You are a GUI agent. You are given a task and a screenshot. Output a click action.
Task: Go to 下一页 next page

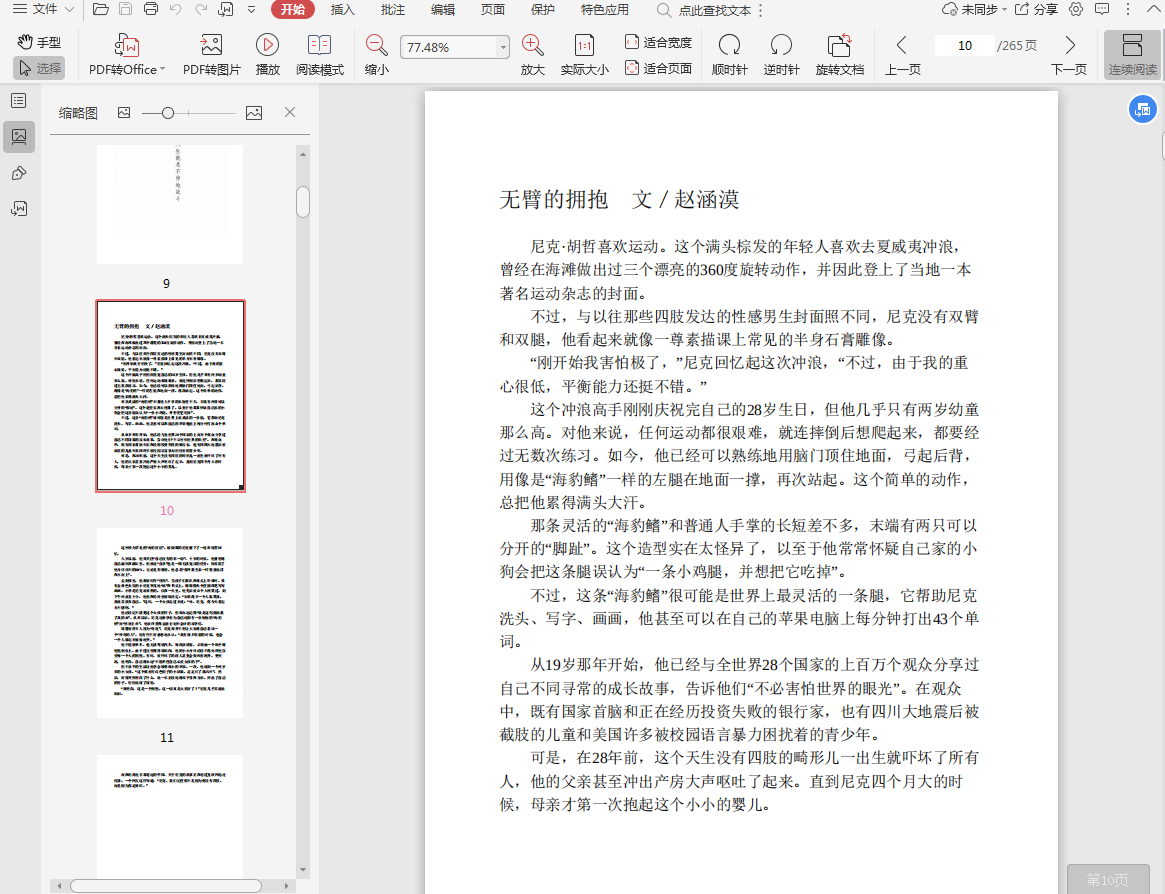coord(1069,55)
